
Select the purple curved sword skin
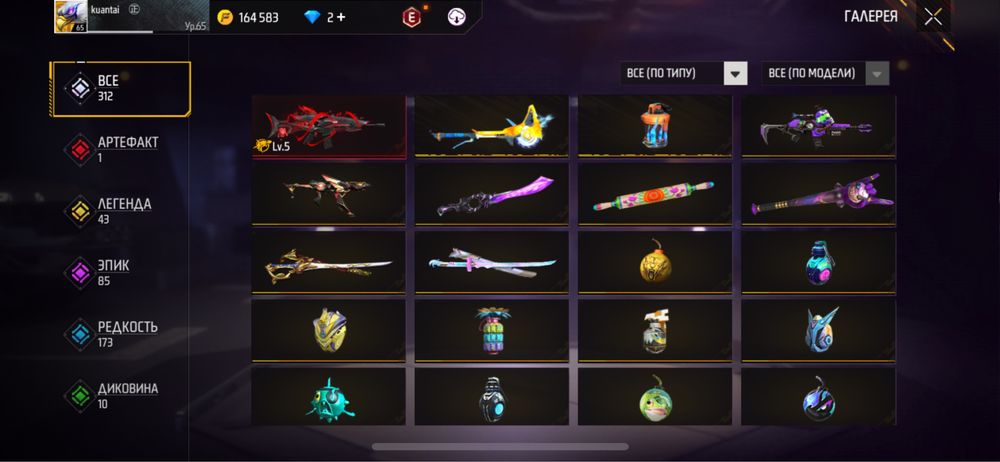pos(492,194)
